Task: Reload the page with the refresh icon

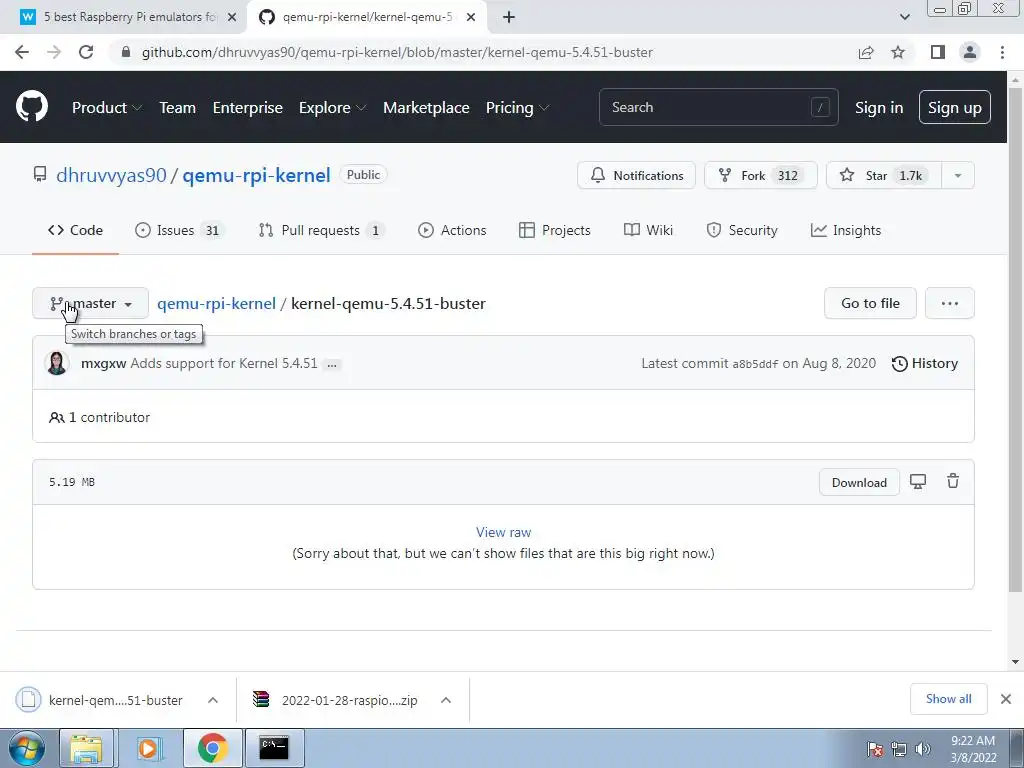Action: click(86, 52)
